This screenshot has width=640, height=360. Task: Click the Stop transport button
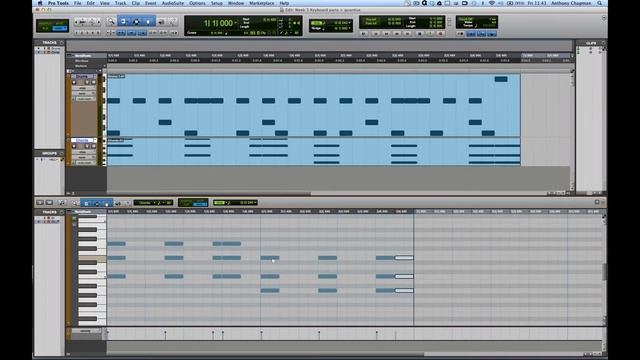419,34
